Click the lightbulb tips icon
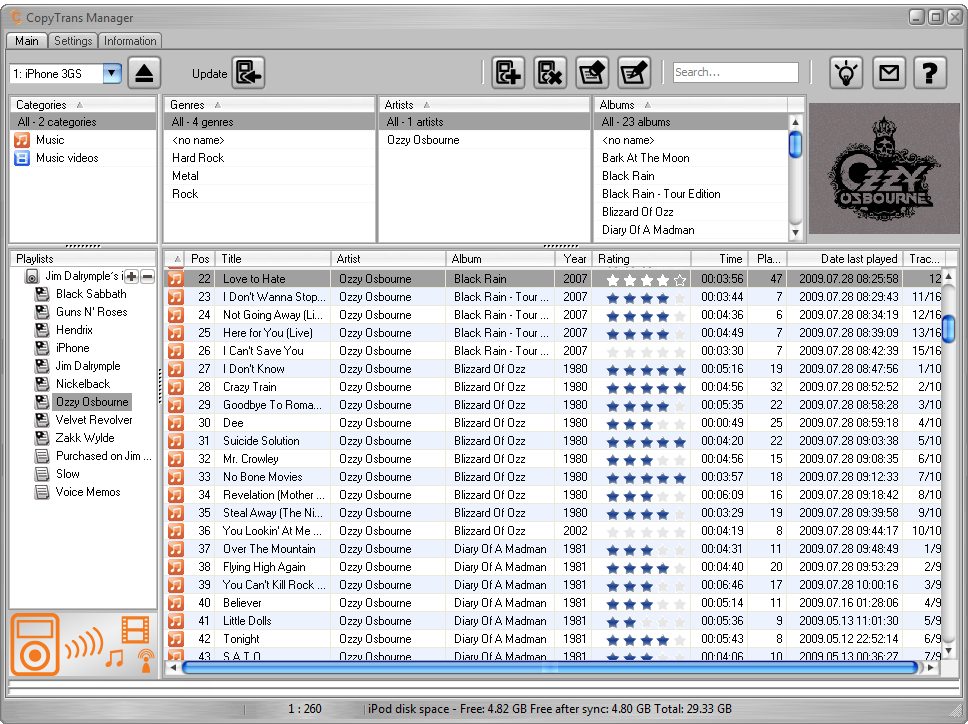Viewport: 968px width, 724px height. [846, 73]
